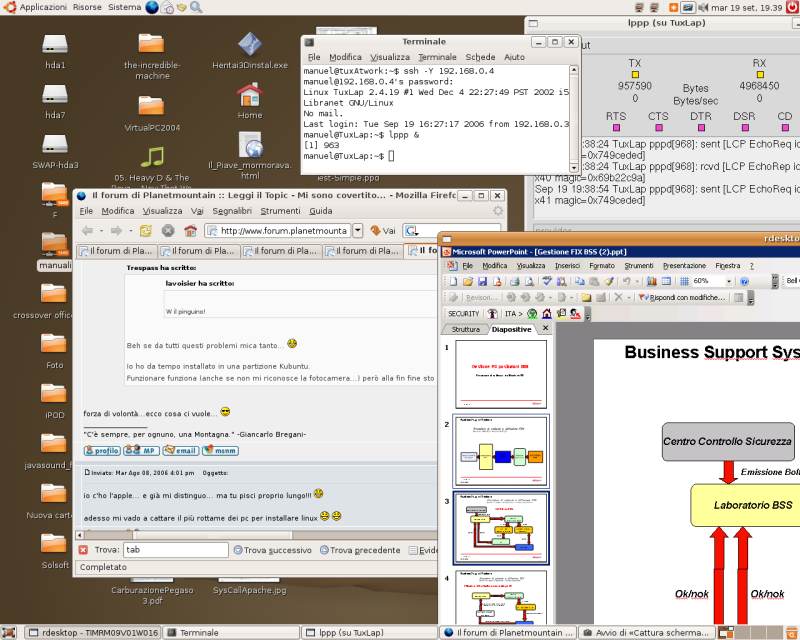Image resolution: width=800 pixels, height=640 pixels.
Task: Click the green globe icon in SECURITY toolbar
Action: 532,313
